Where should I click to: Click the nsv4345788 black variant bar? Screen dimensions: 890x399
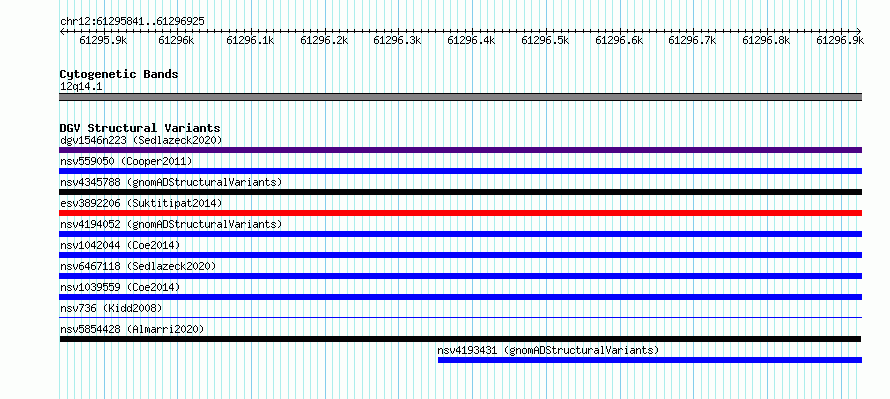[x=460, y=192]
